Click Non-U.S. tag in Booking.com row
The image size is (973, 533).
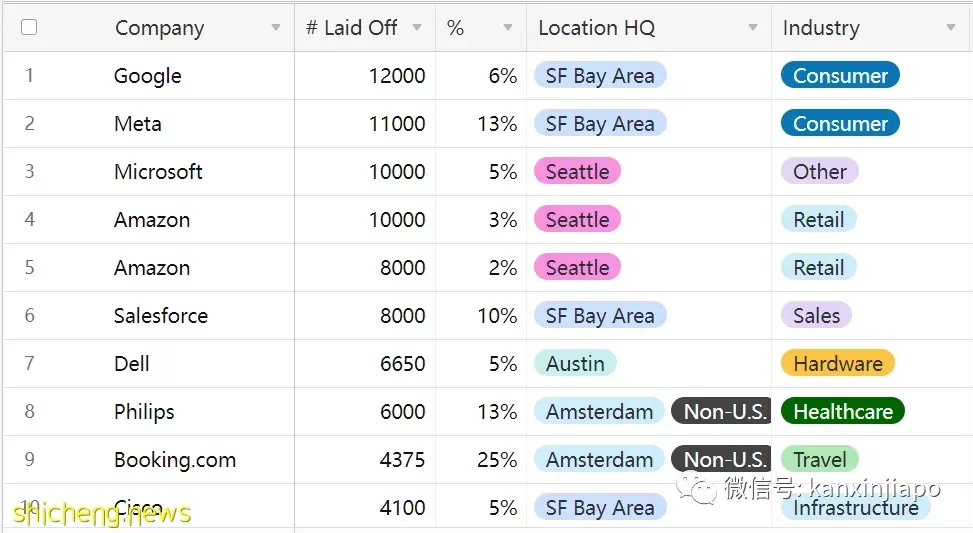point(722,459)
